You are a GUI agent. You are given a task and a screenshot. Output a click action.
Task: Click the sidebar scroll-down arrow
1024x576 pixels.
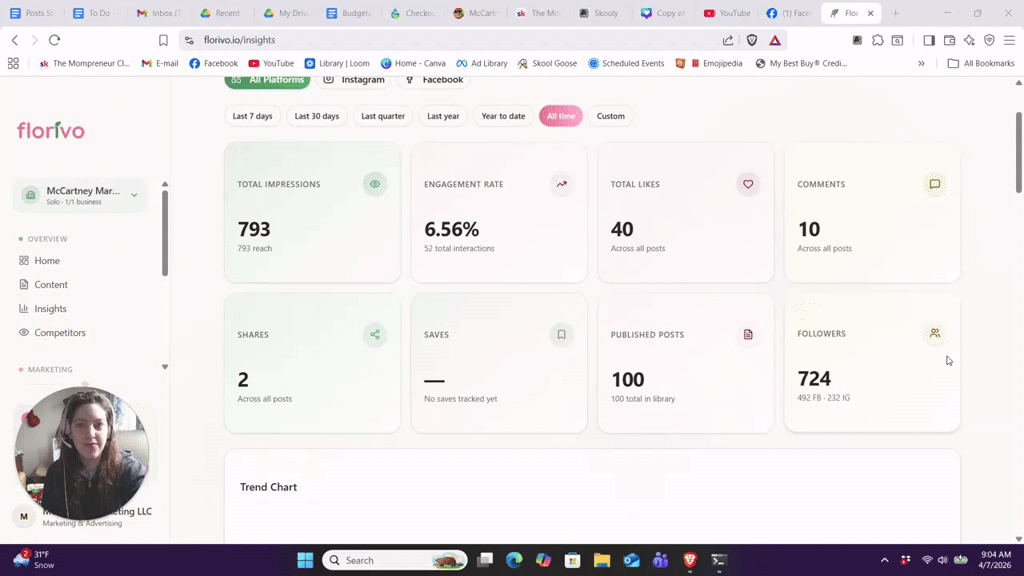coord(165,367)
